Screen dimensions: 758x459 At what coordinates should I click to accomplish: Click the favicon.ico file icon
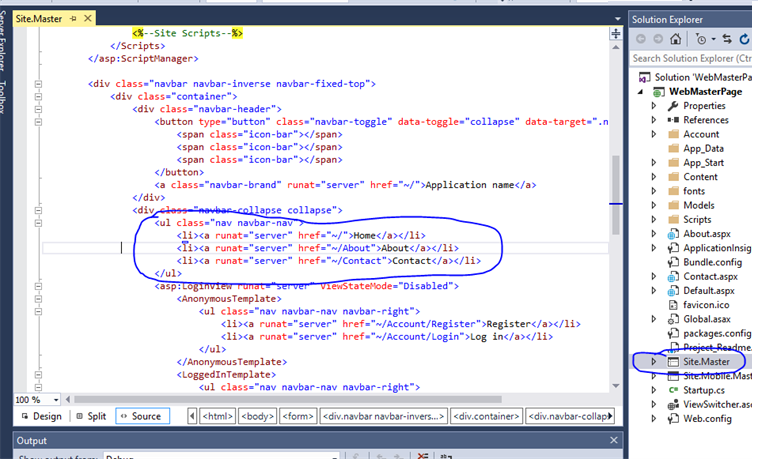(x=673, y=305)
